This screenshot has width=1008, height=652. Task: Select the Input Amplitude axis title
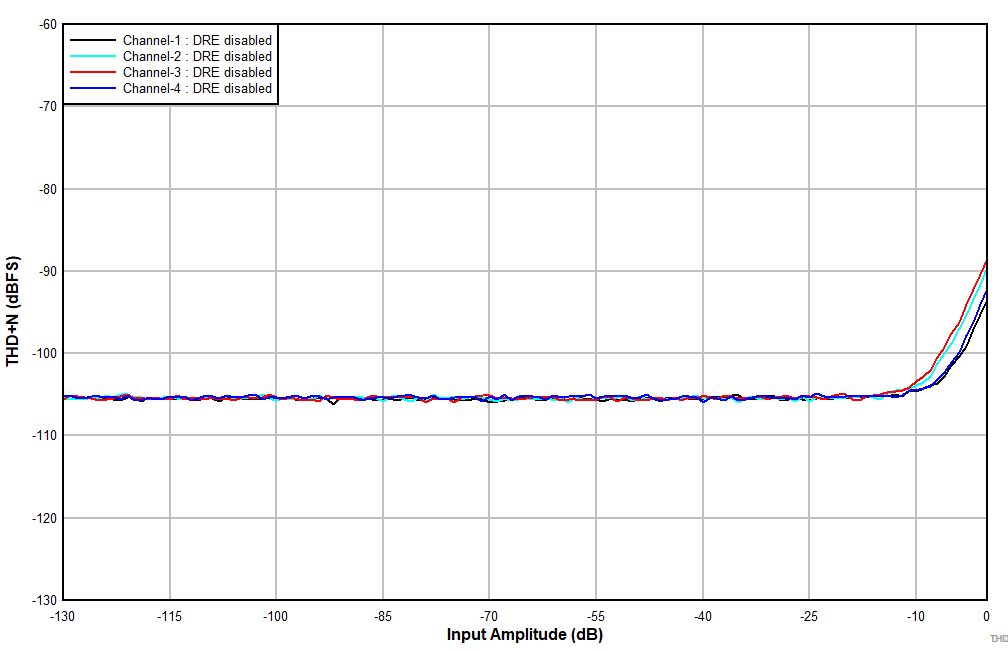click(x=524, y=633)
